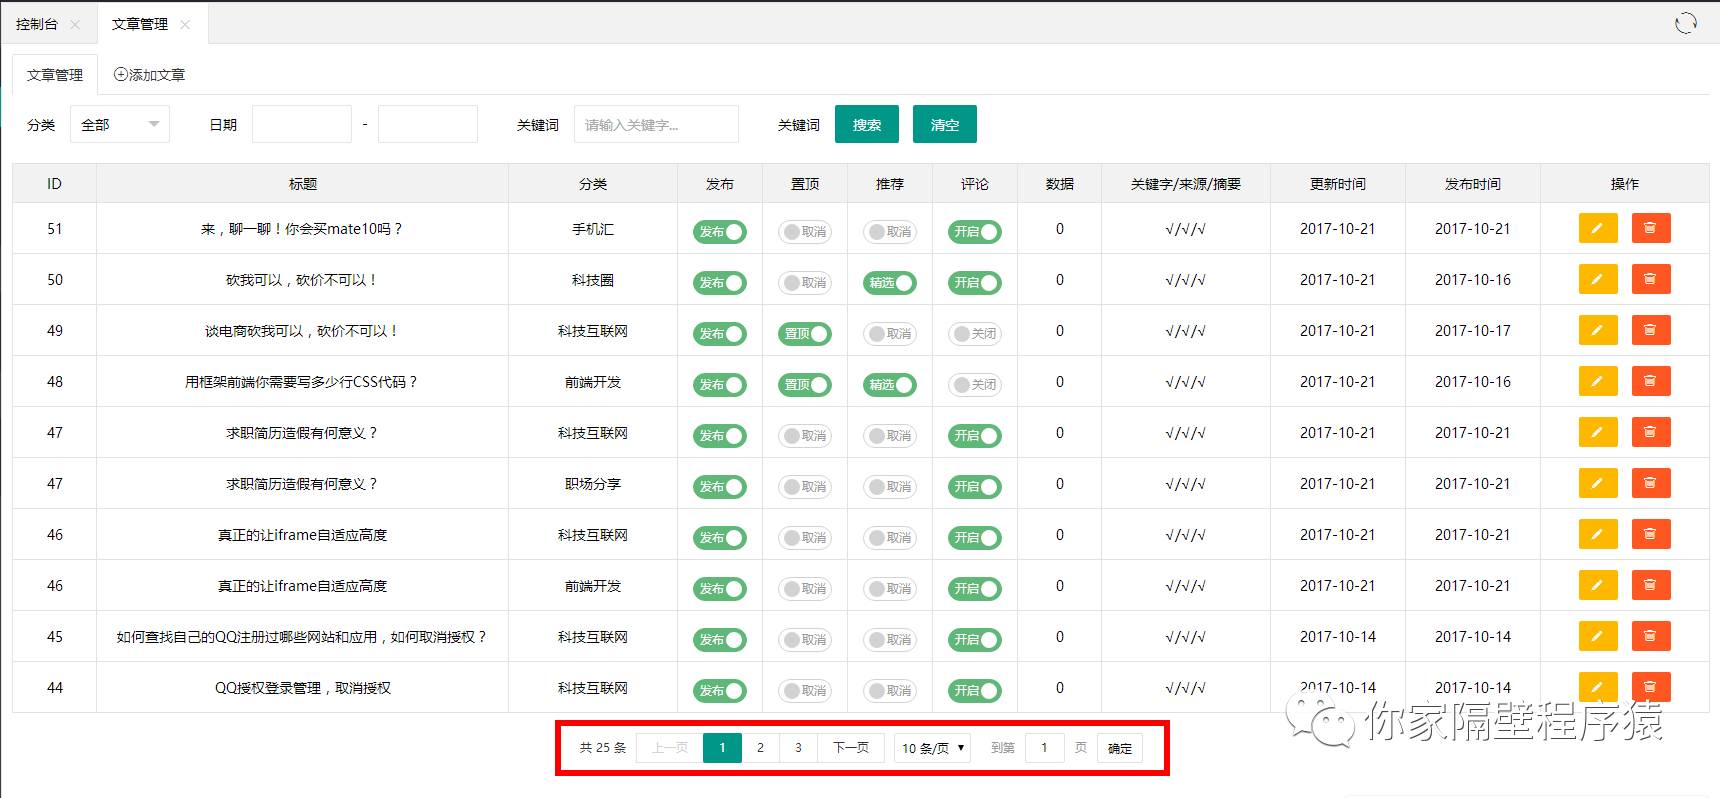Viewport: 1720px width, 798px height.
Task: Turn off 精选 switch for article 48
Action: coord(890,385)
